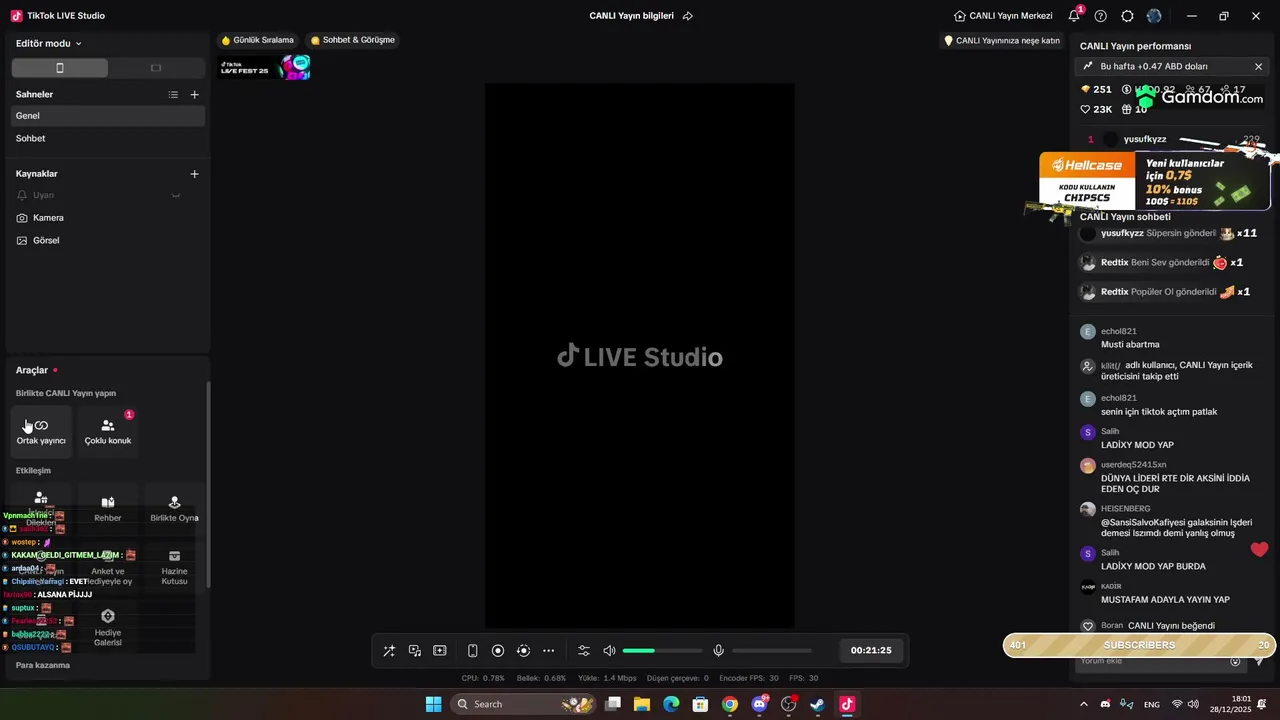Adjust the microphone level slider

771,651
